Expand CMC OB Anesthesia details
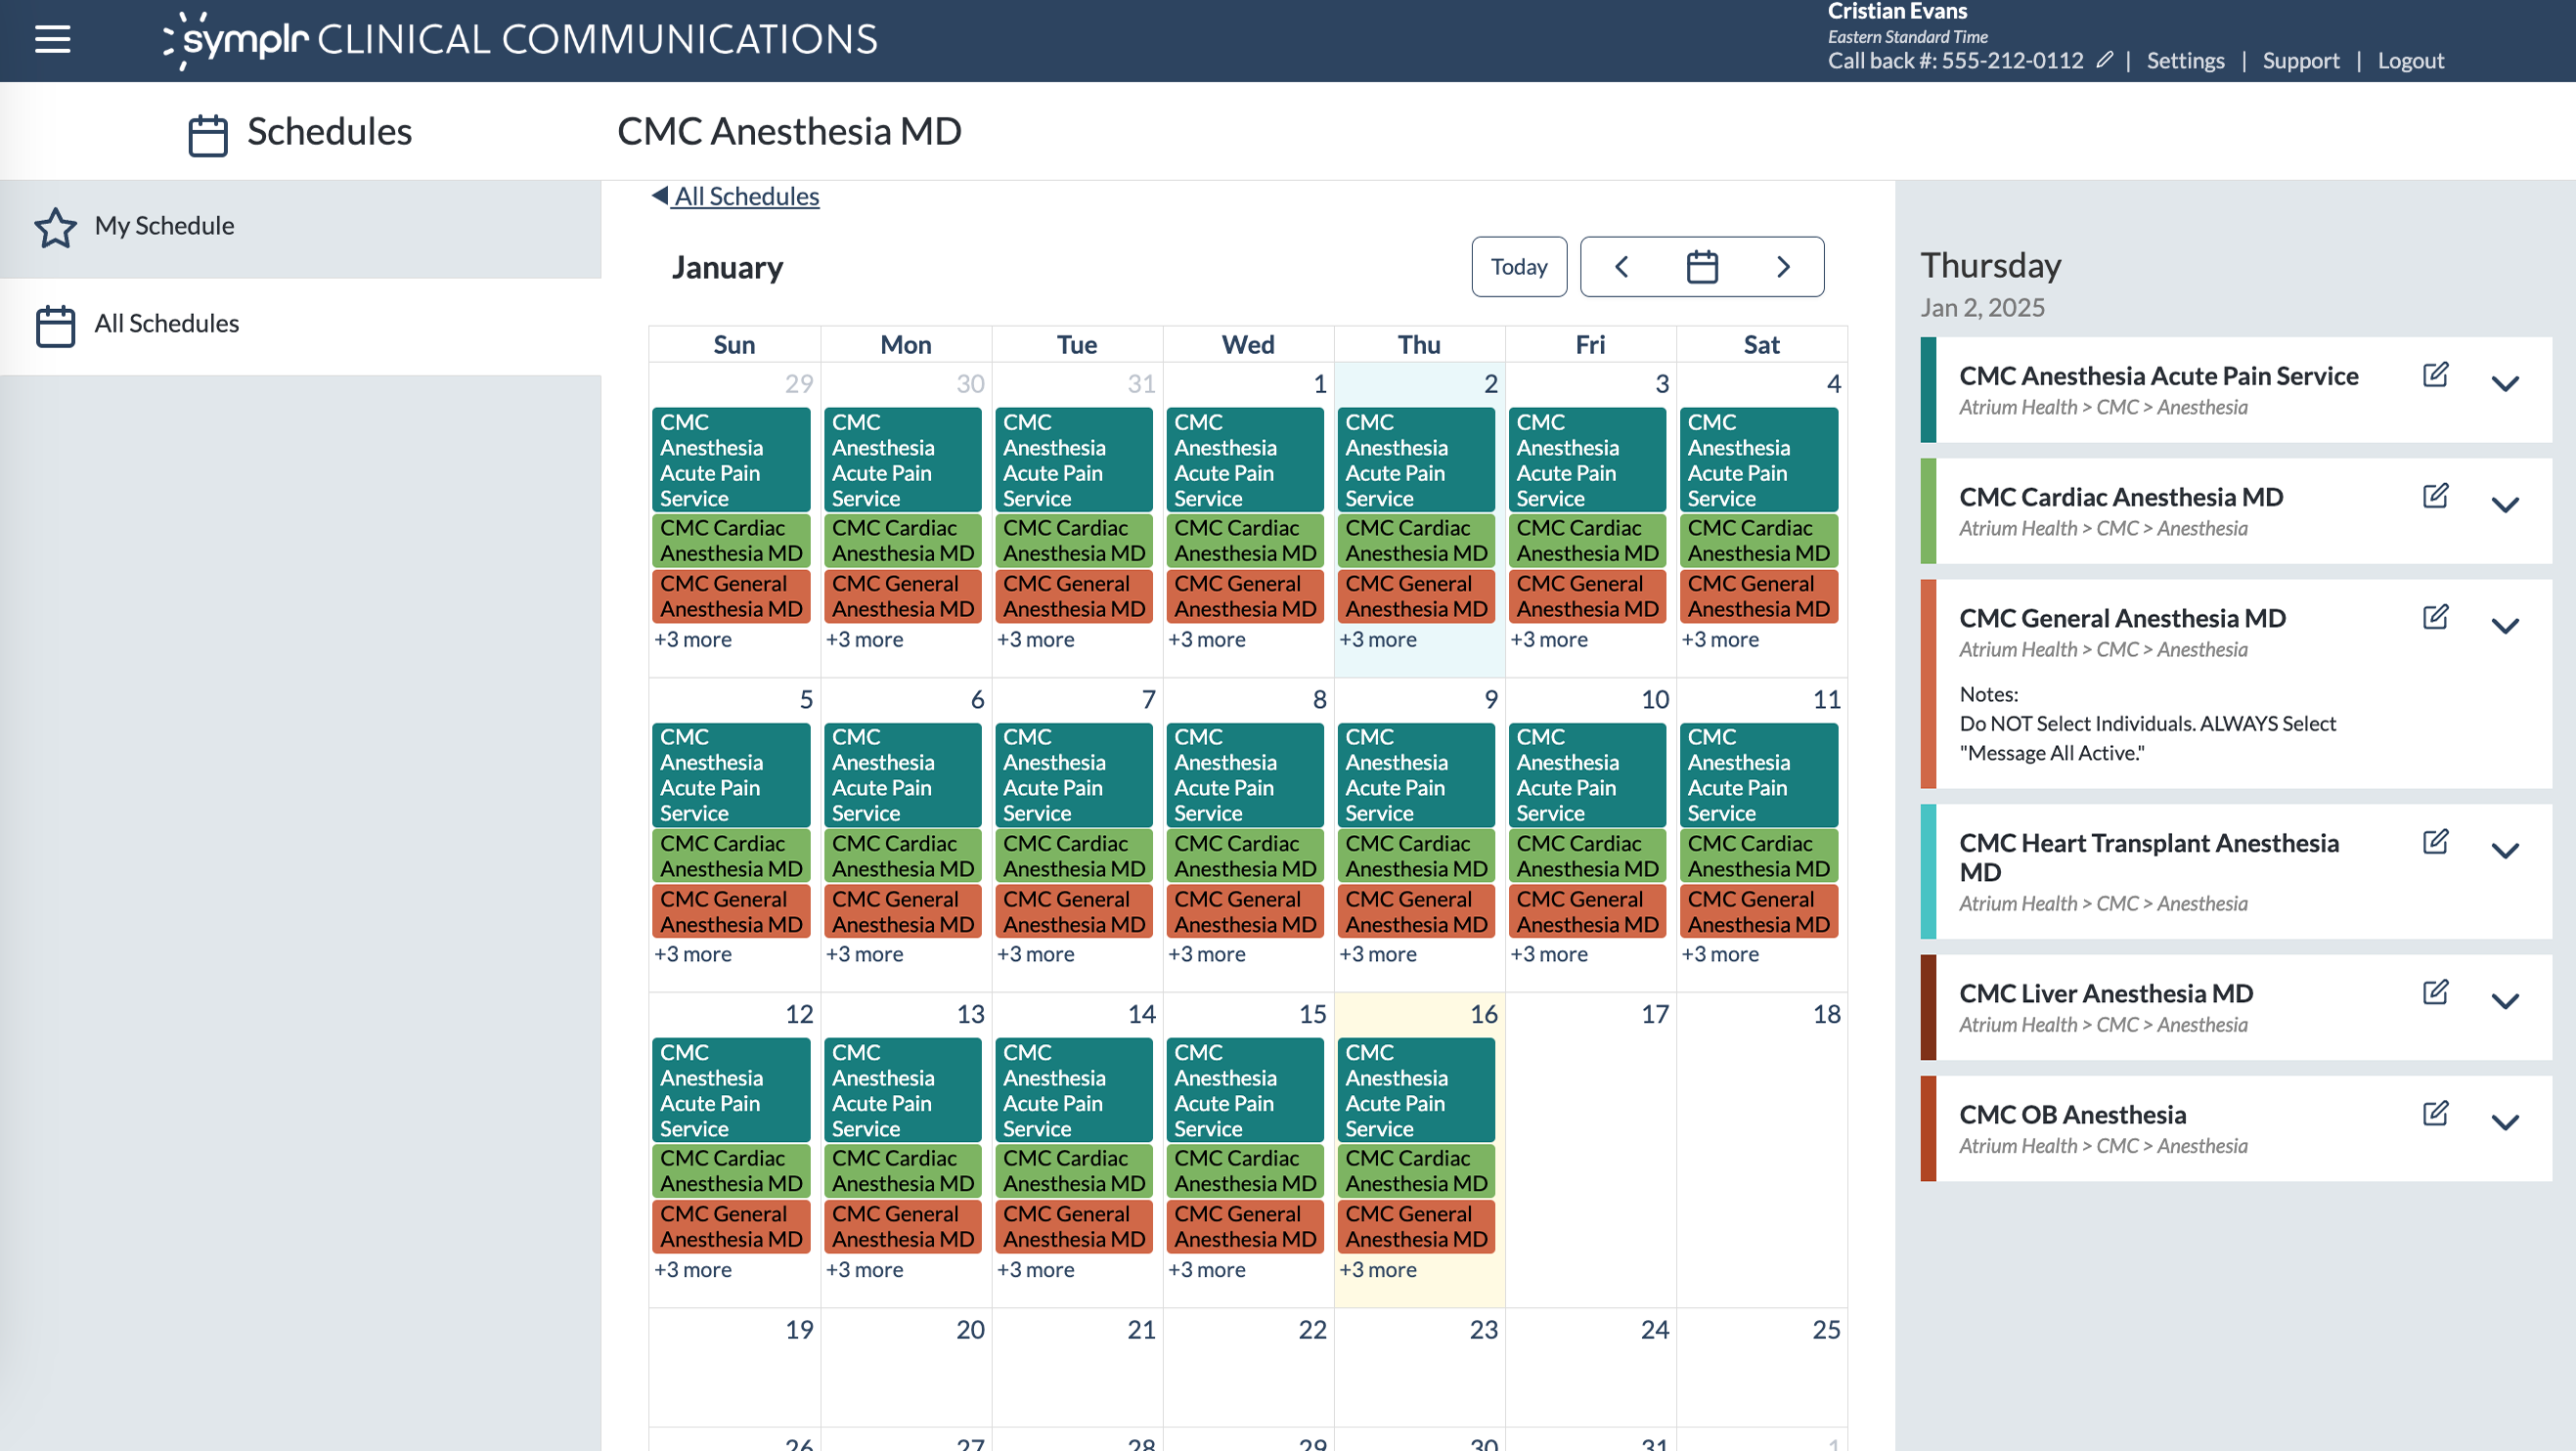2576x1451 pixels. click(2505, 1122)
